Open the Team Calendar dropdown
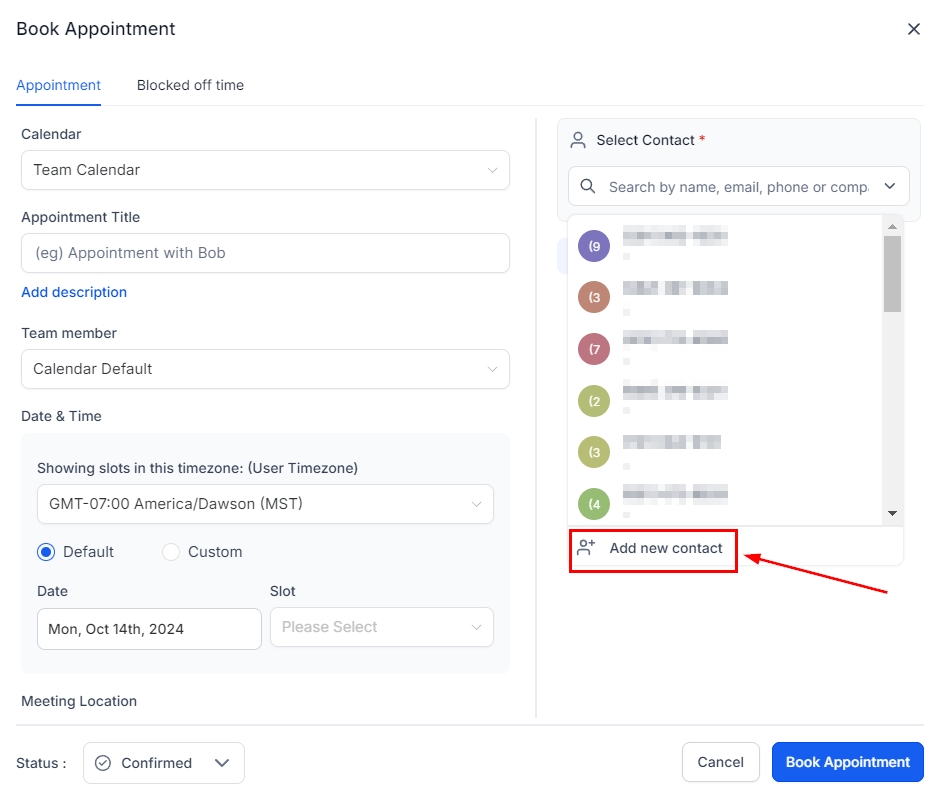The height and width of the screenshot is (792, 938). tap(265, 170)
